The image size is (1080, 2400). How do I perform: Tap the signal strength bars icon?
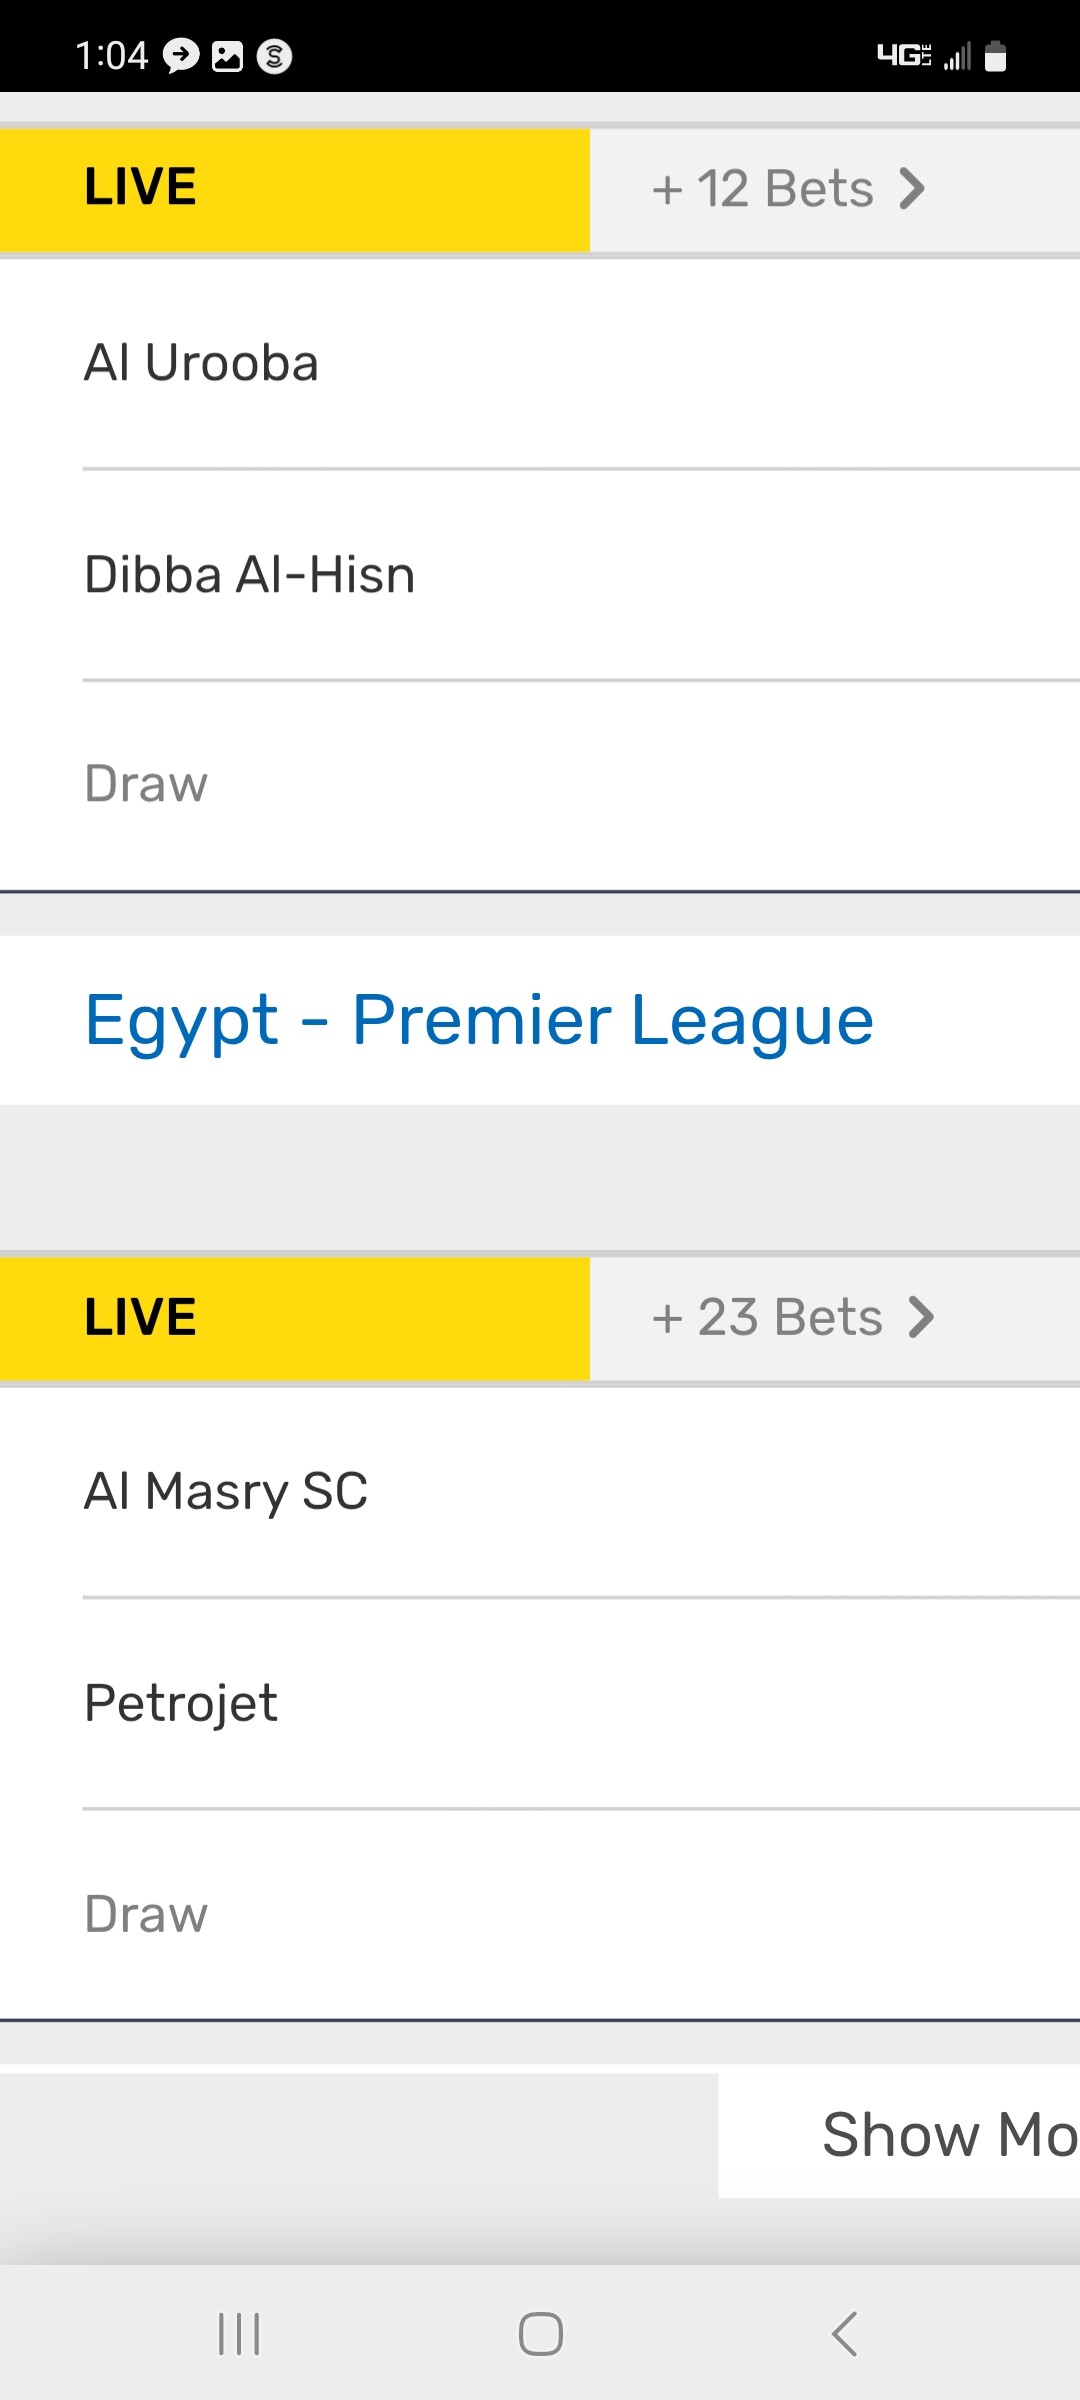(x=957, y=56)
